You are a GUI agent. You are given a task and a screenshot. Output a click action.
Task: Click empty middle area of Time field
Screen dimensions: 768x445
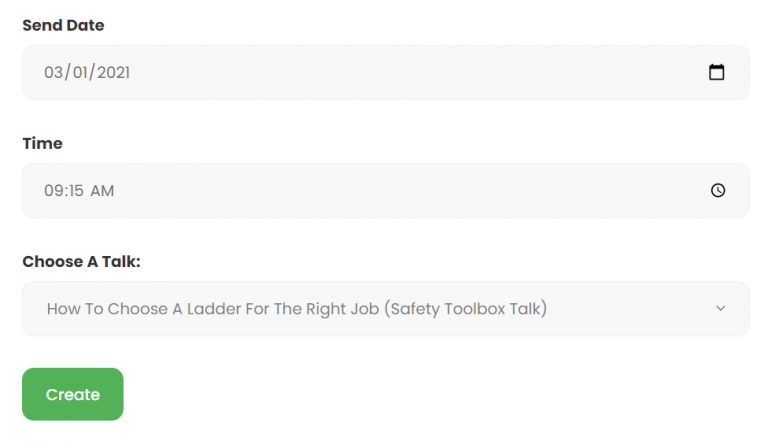(x=420, y=190)
